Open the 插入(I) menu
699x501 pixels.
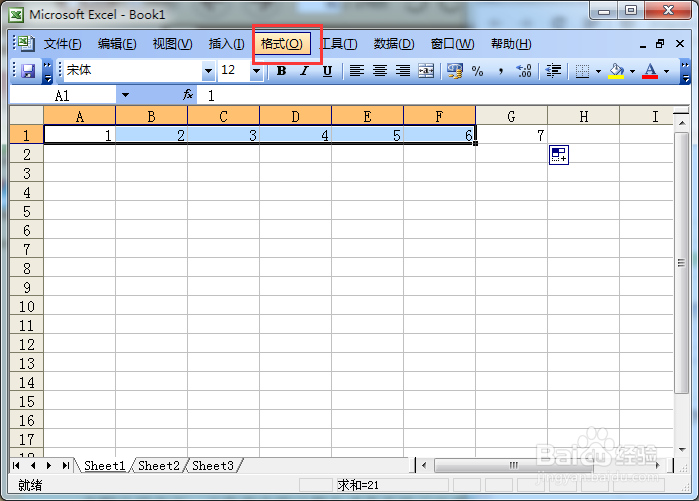pyautogui.click(x=226, y=44)
